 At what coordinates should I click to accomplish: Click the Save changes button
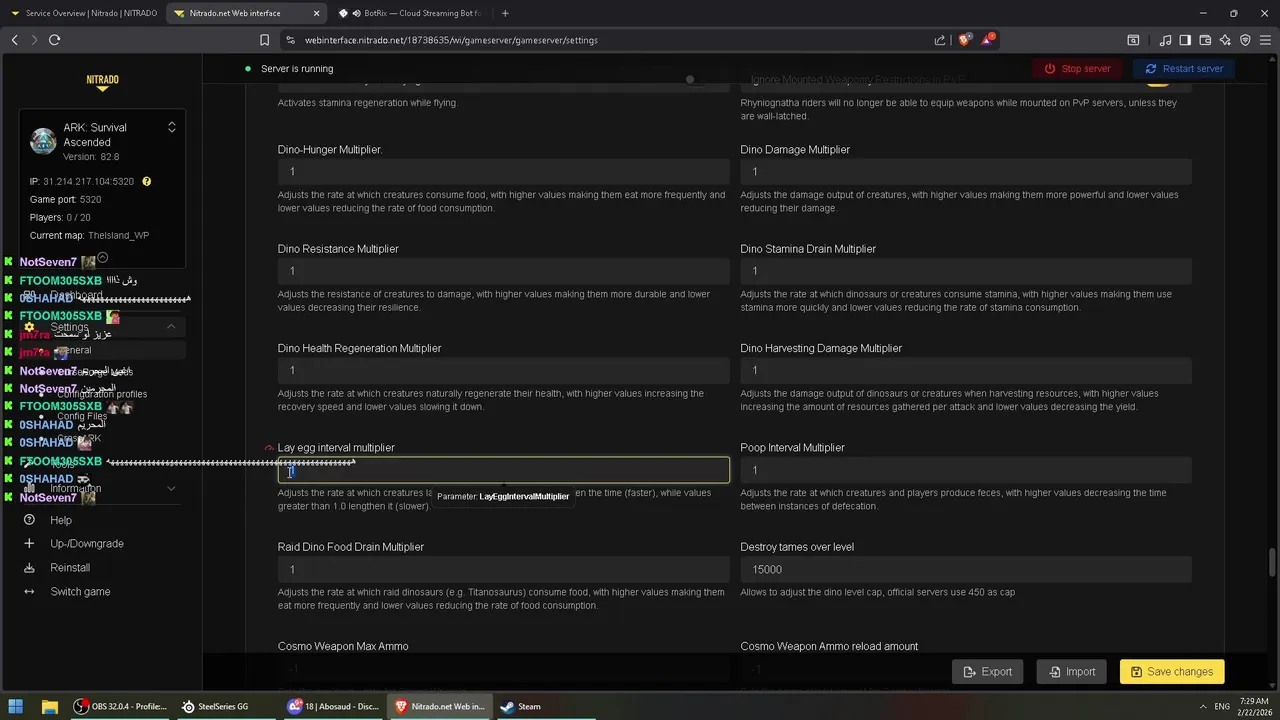tap(1172, 672)
